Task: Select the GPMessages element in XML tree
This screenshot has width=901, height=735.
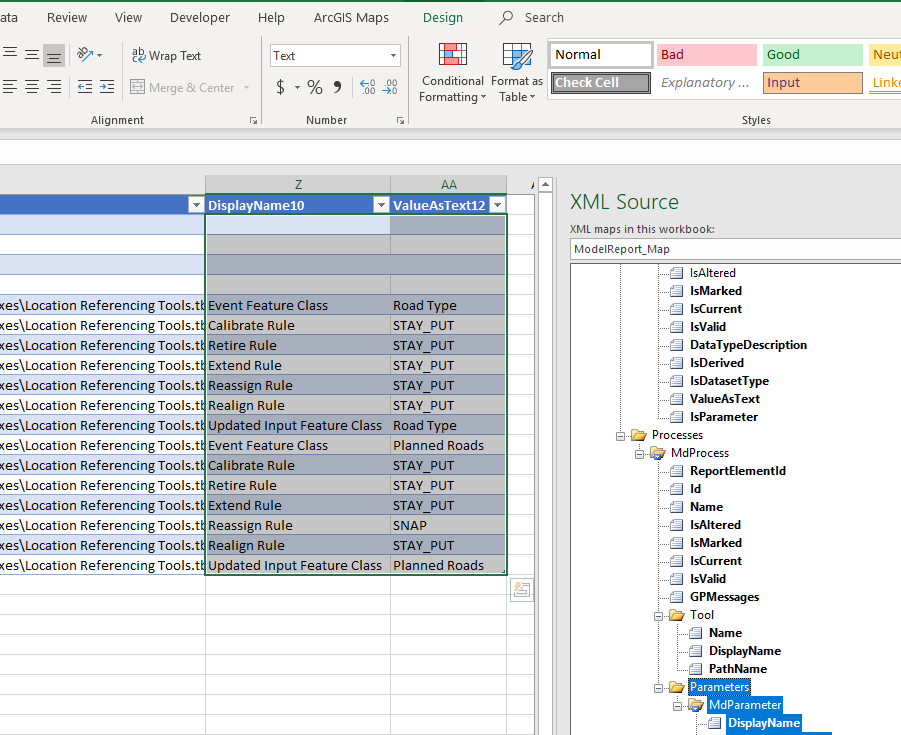Action: pos(724,597)
